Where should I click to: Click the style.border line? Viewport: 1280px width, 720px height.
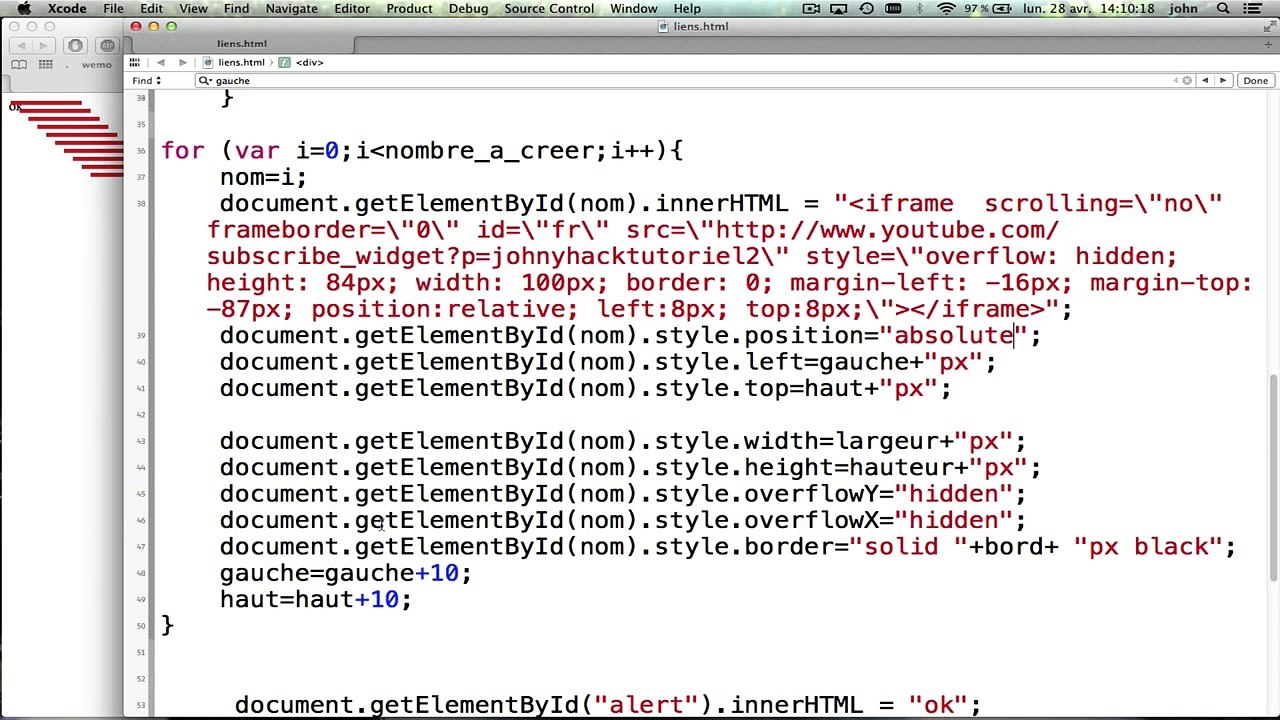tap(728, 547)
